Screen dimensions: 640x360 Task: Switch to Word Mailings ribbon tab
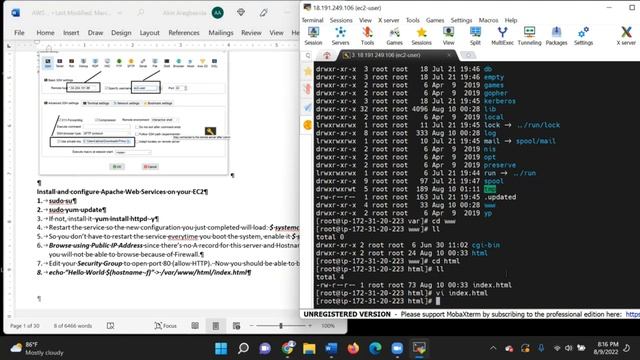pos(221,33)
